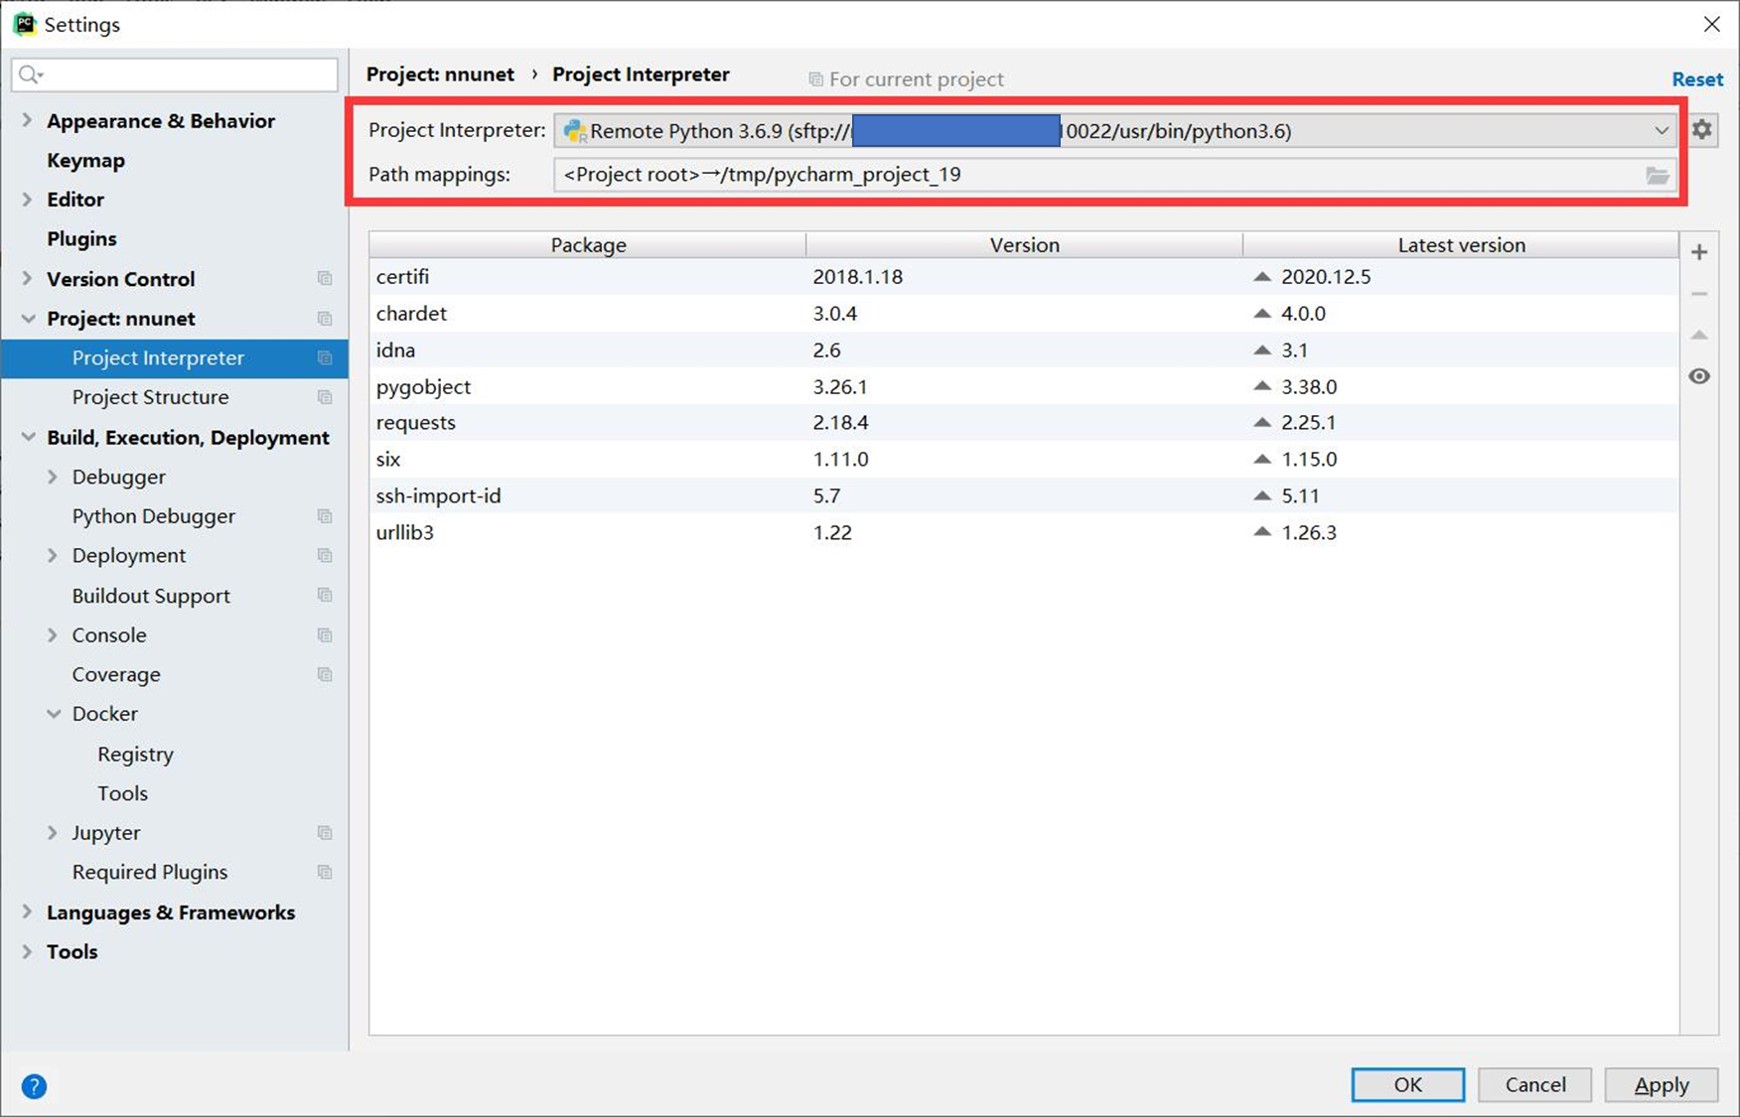1740x1117 pixels.
Task: Click the project-level icon beside Jupyter
Action: click(324, 832)
